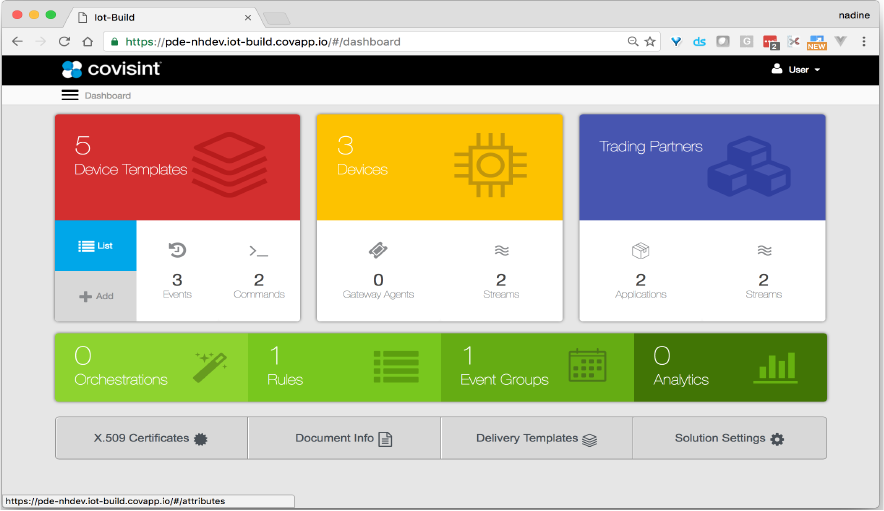Image resolution: width=884 pixels, height=511 pixels.
Task: Click the Orchestrations magic wand icon
Action: click(x=210, y=367)
